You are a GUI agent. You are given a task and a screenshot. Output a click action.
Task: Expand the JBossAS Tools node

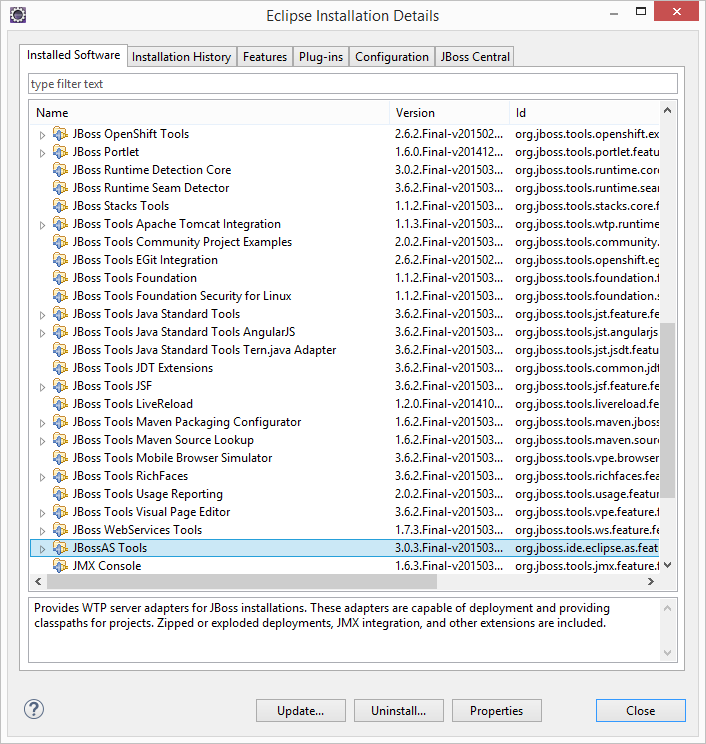tap(42, 549)
